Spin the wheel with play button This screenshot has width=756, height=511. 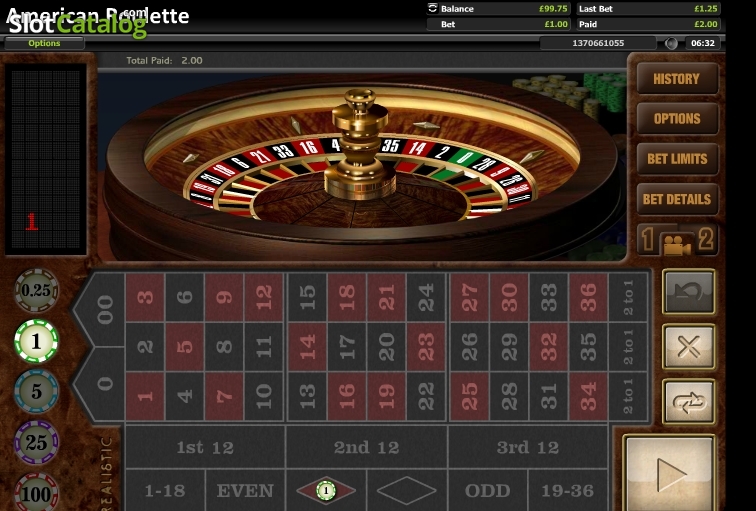669,473
